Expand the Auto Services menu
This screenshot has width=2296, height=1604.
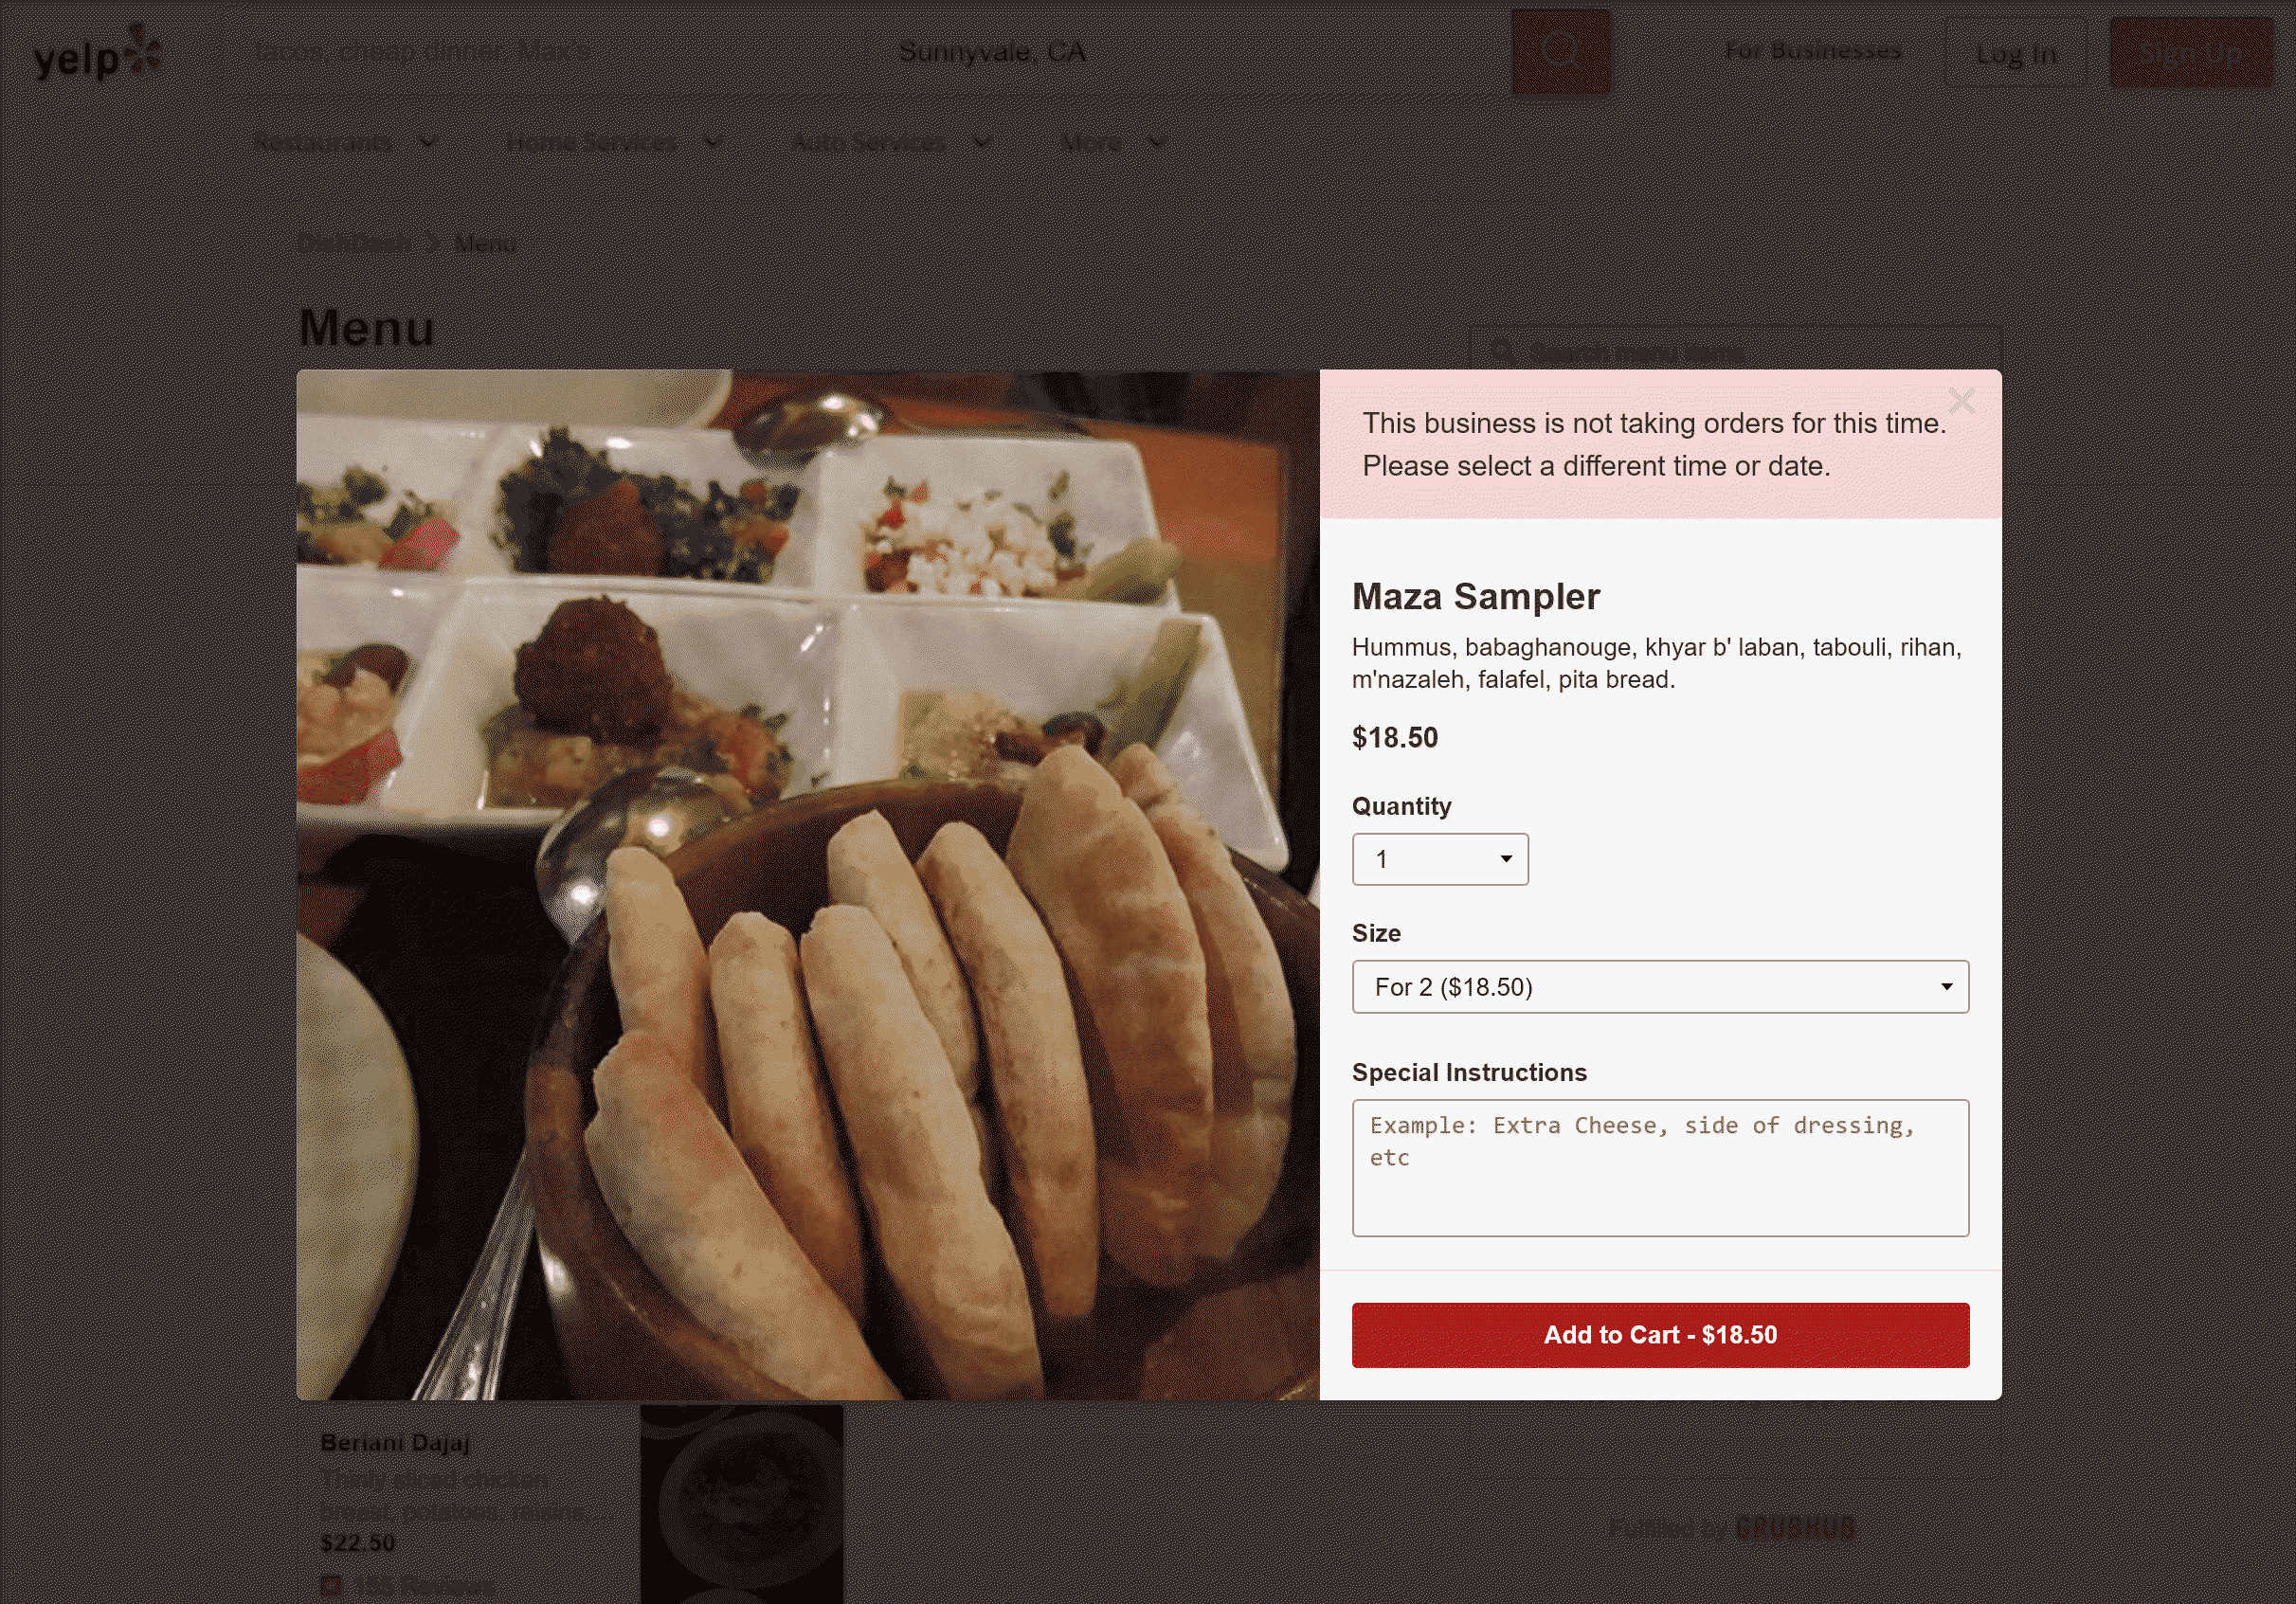click(889, 143)
